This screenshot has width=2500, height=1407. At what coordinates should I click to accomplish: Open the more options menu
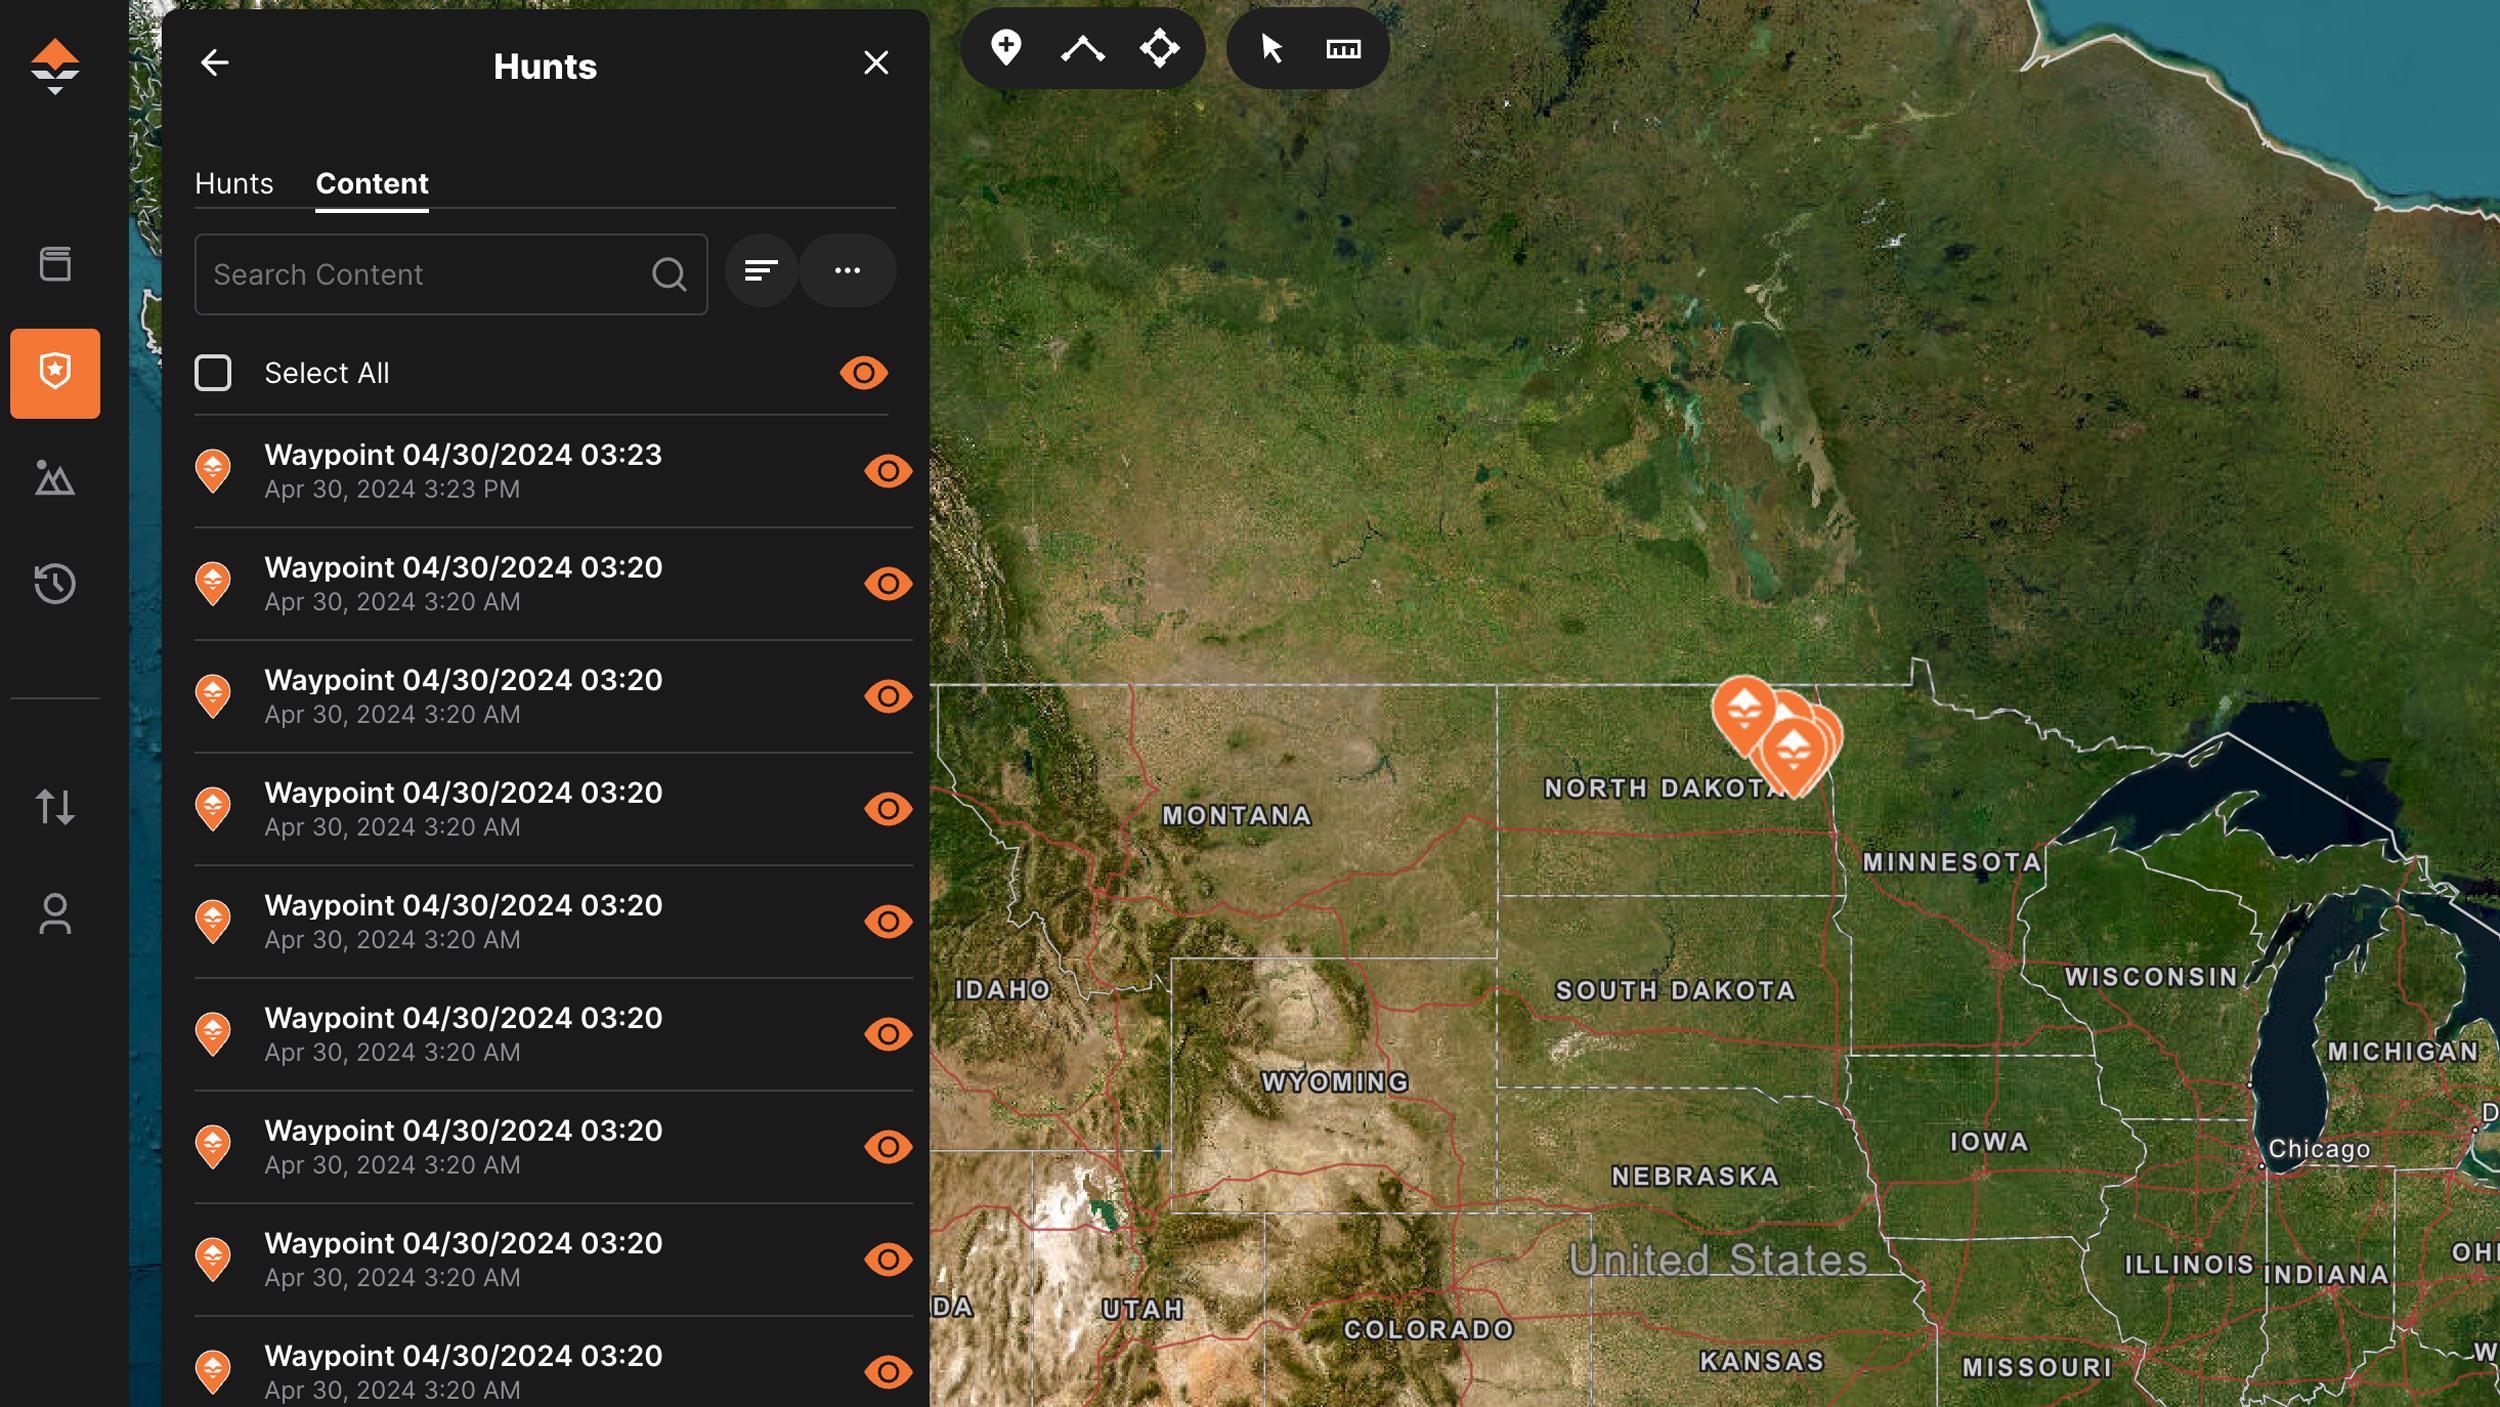(847, 271)
